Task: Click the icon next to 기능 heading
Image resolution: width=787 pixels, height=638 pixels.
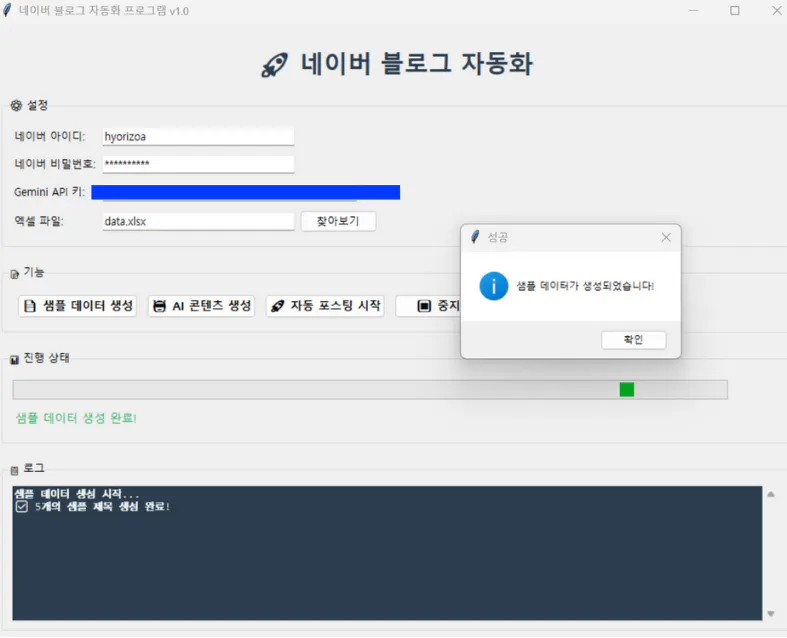Action: click(15, 274)
